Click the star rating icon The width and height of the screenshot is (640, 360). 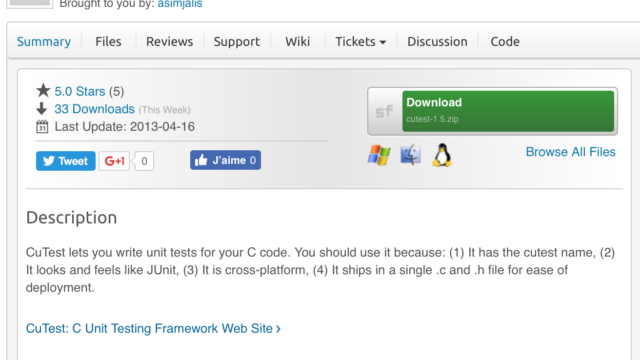tap(43, 91)
